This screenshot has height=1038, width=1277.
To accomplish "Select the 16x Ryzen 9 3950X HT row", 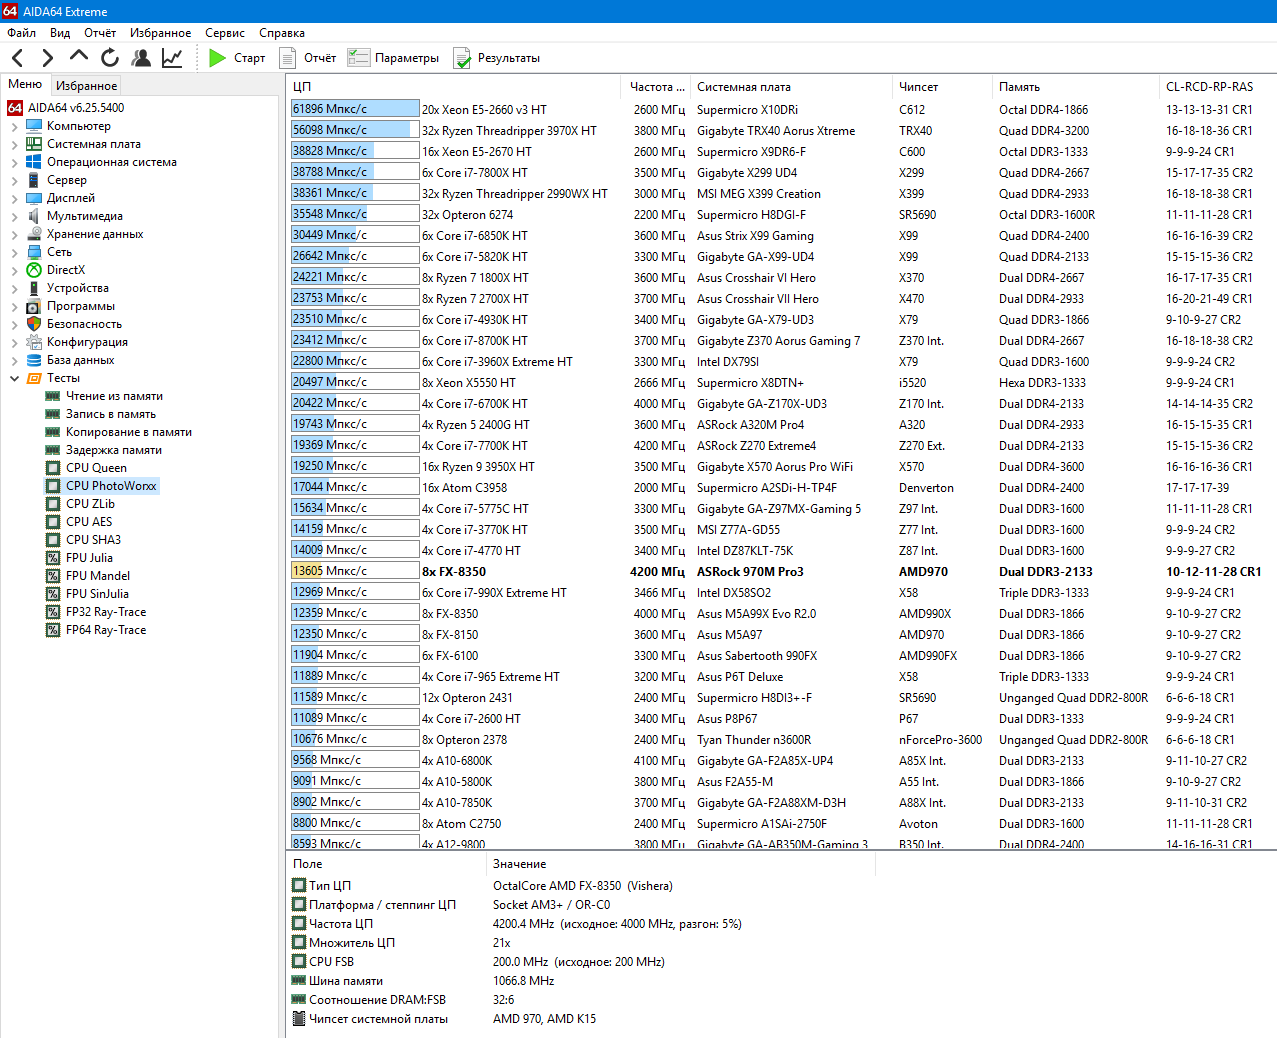I will coord(780,466).
